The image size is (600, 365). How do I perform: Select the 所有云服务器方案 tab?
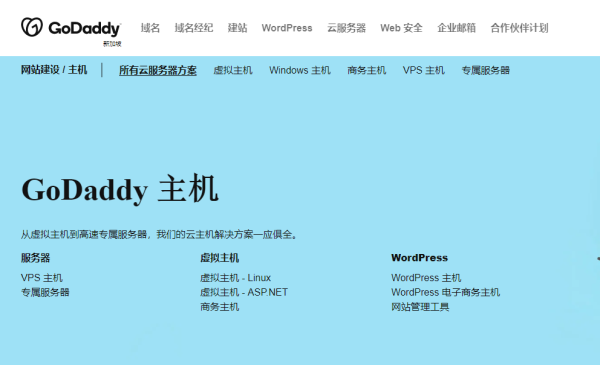(158, 70)
